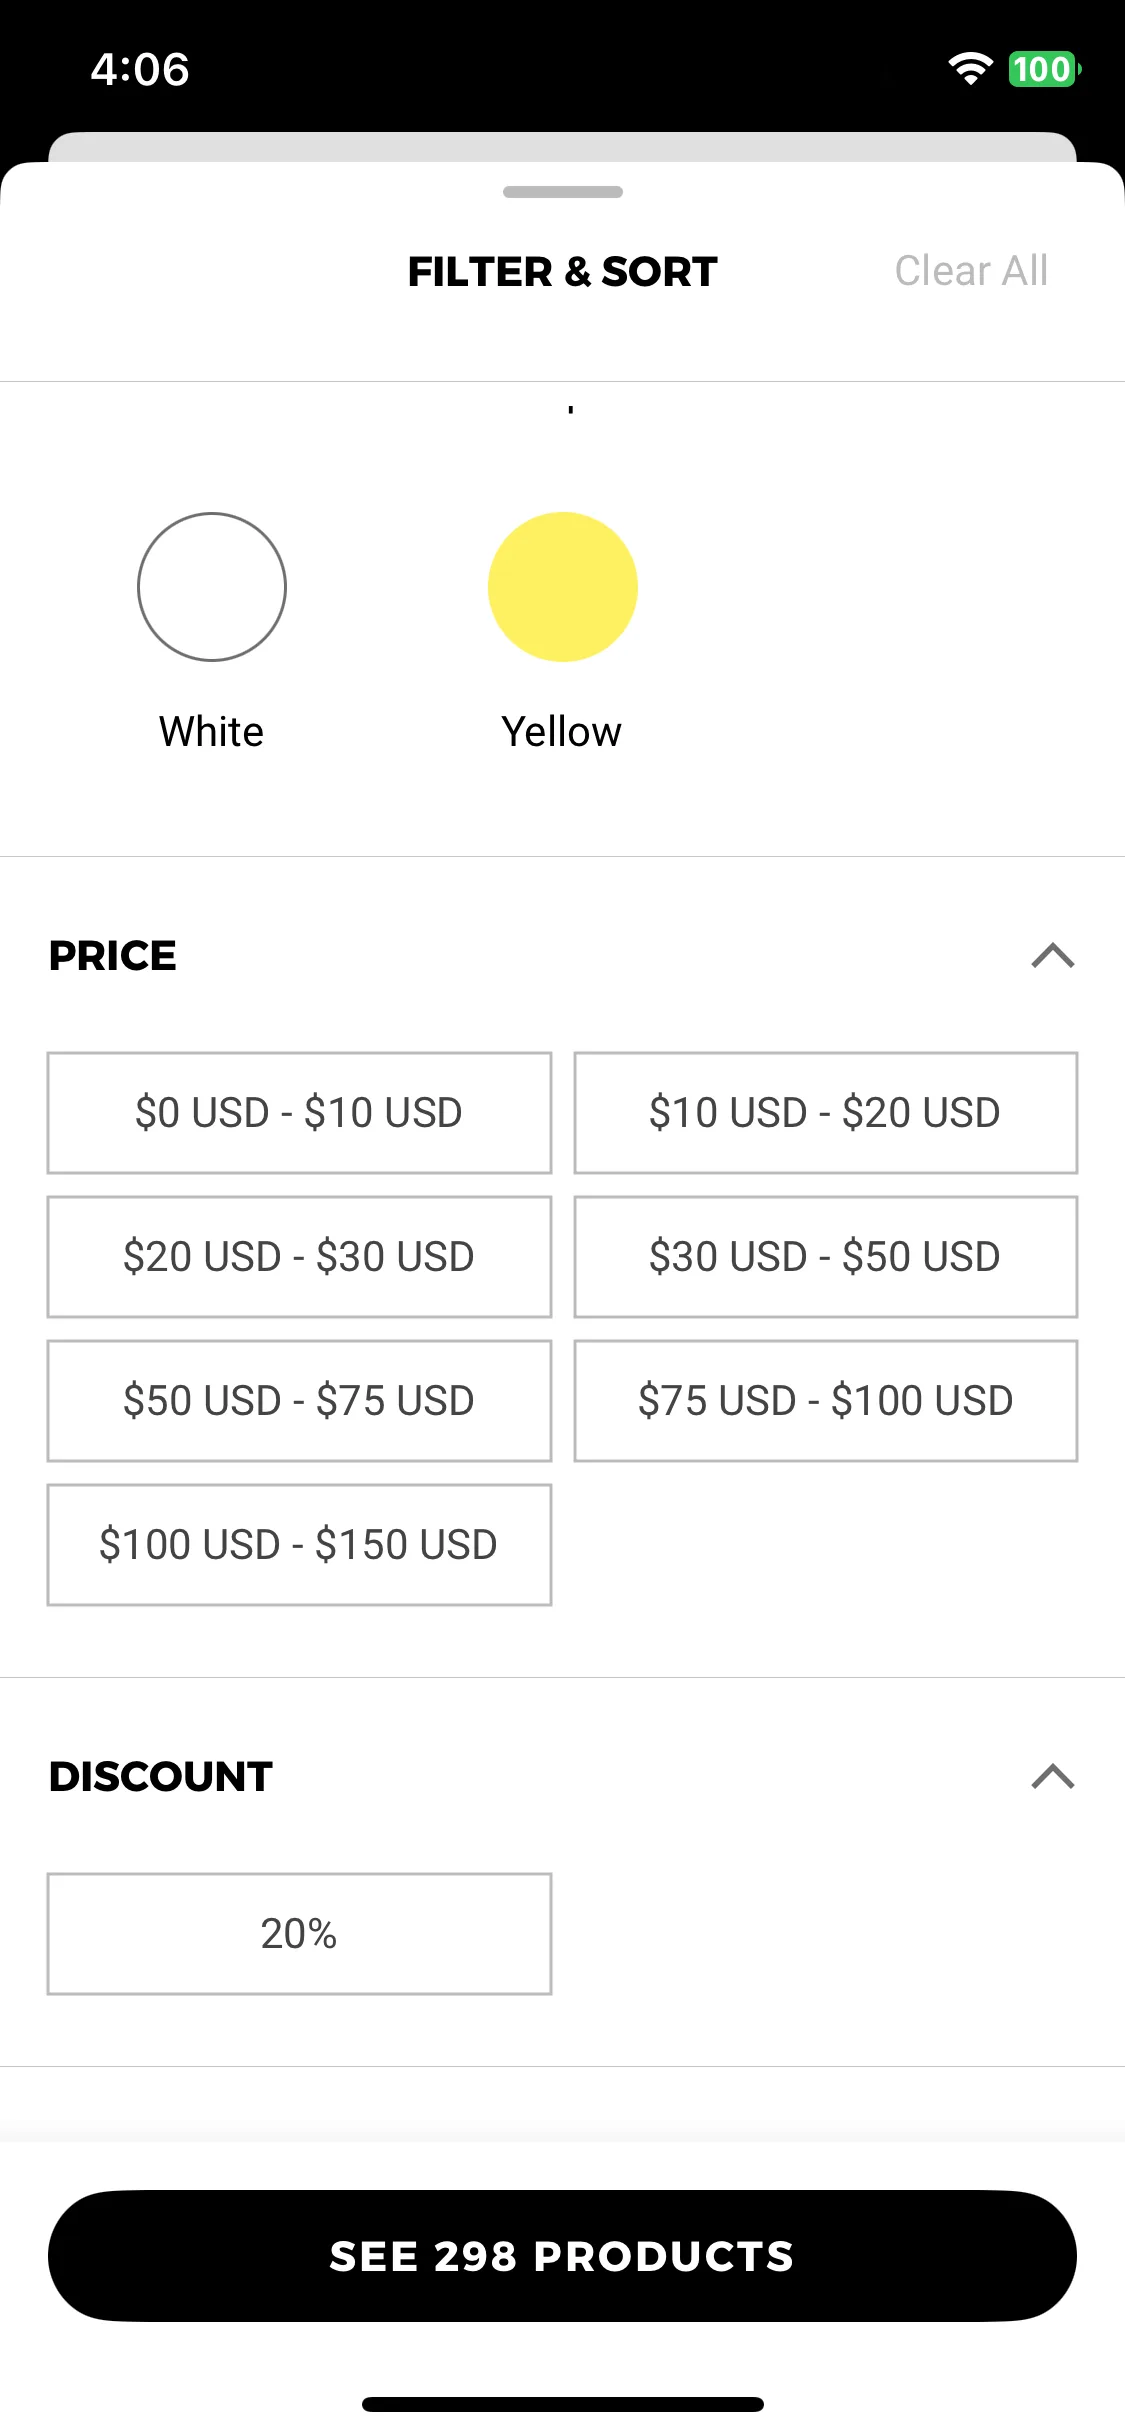Tap the Clear All link
This screenshot has width=1125, height=2436.
coord(971,271)
